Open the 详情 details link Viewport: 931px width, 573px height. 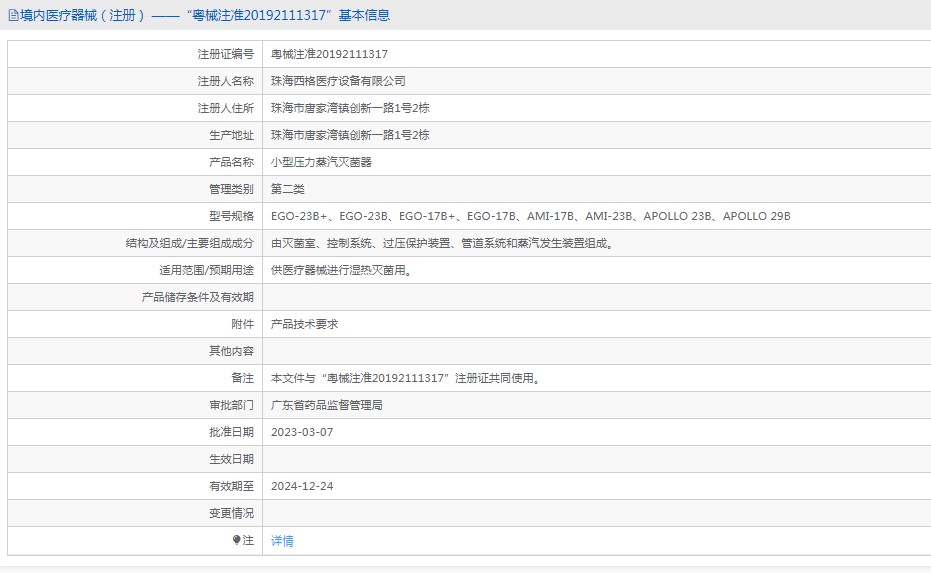click(x=282, y=541)
